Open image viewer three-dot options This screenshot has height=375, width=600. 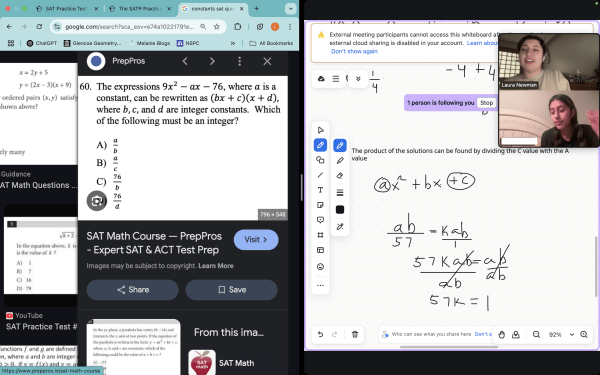click(x=240, y=61)
